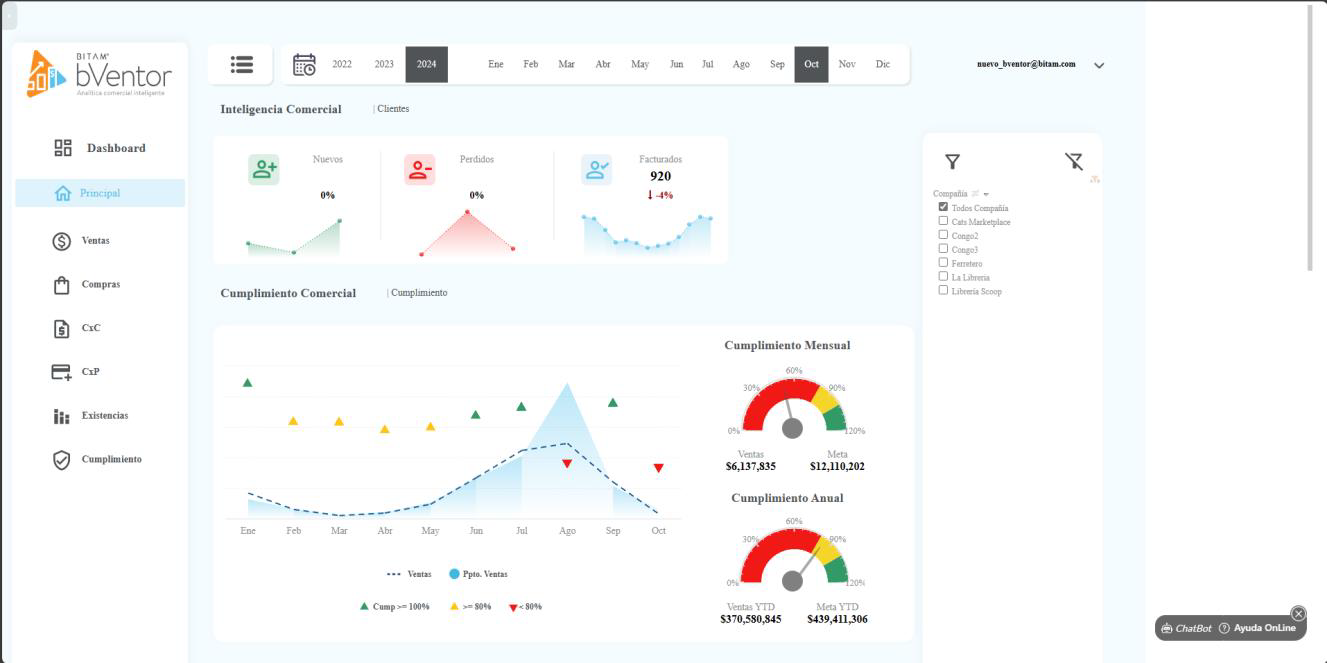Open Cumplimiento via its shield check icon
1327x663 pixels.
tap(61, 460)
